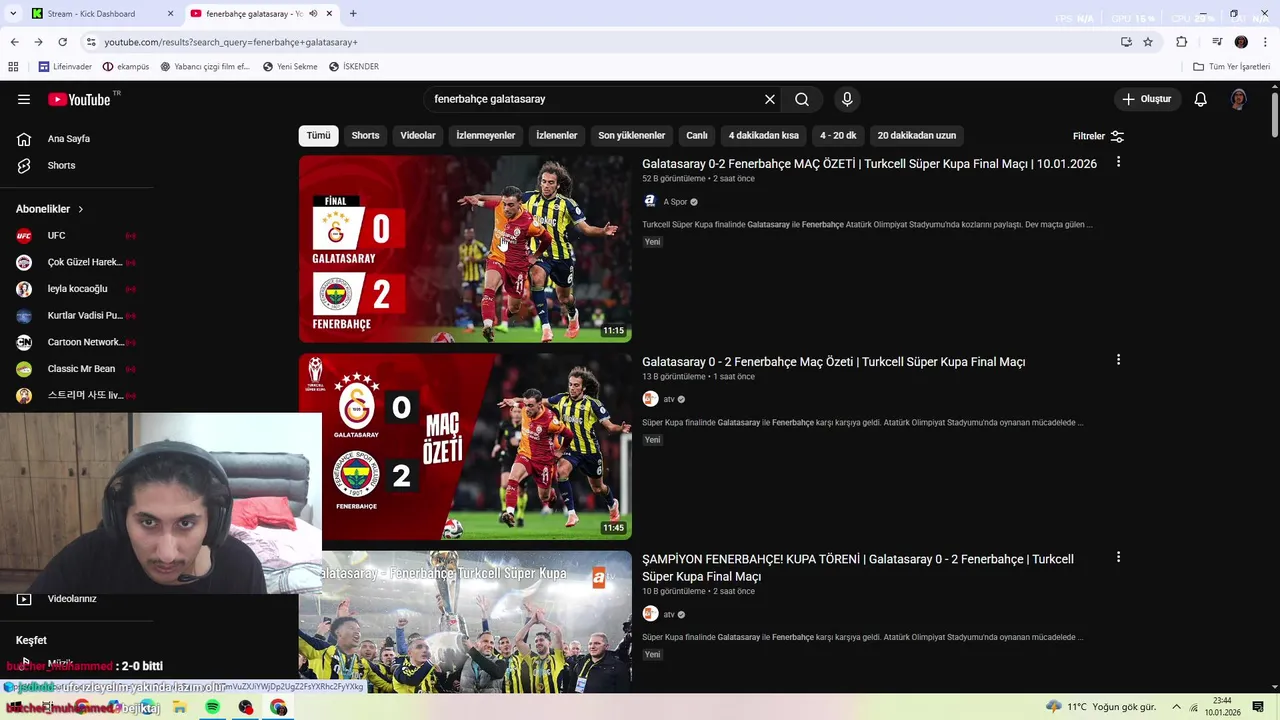This screenshot has width=1280, height=720.
Task: Open Tüm Yer İşaretleri bookmarks folder
Action: point(1231,67)
